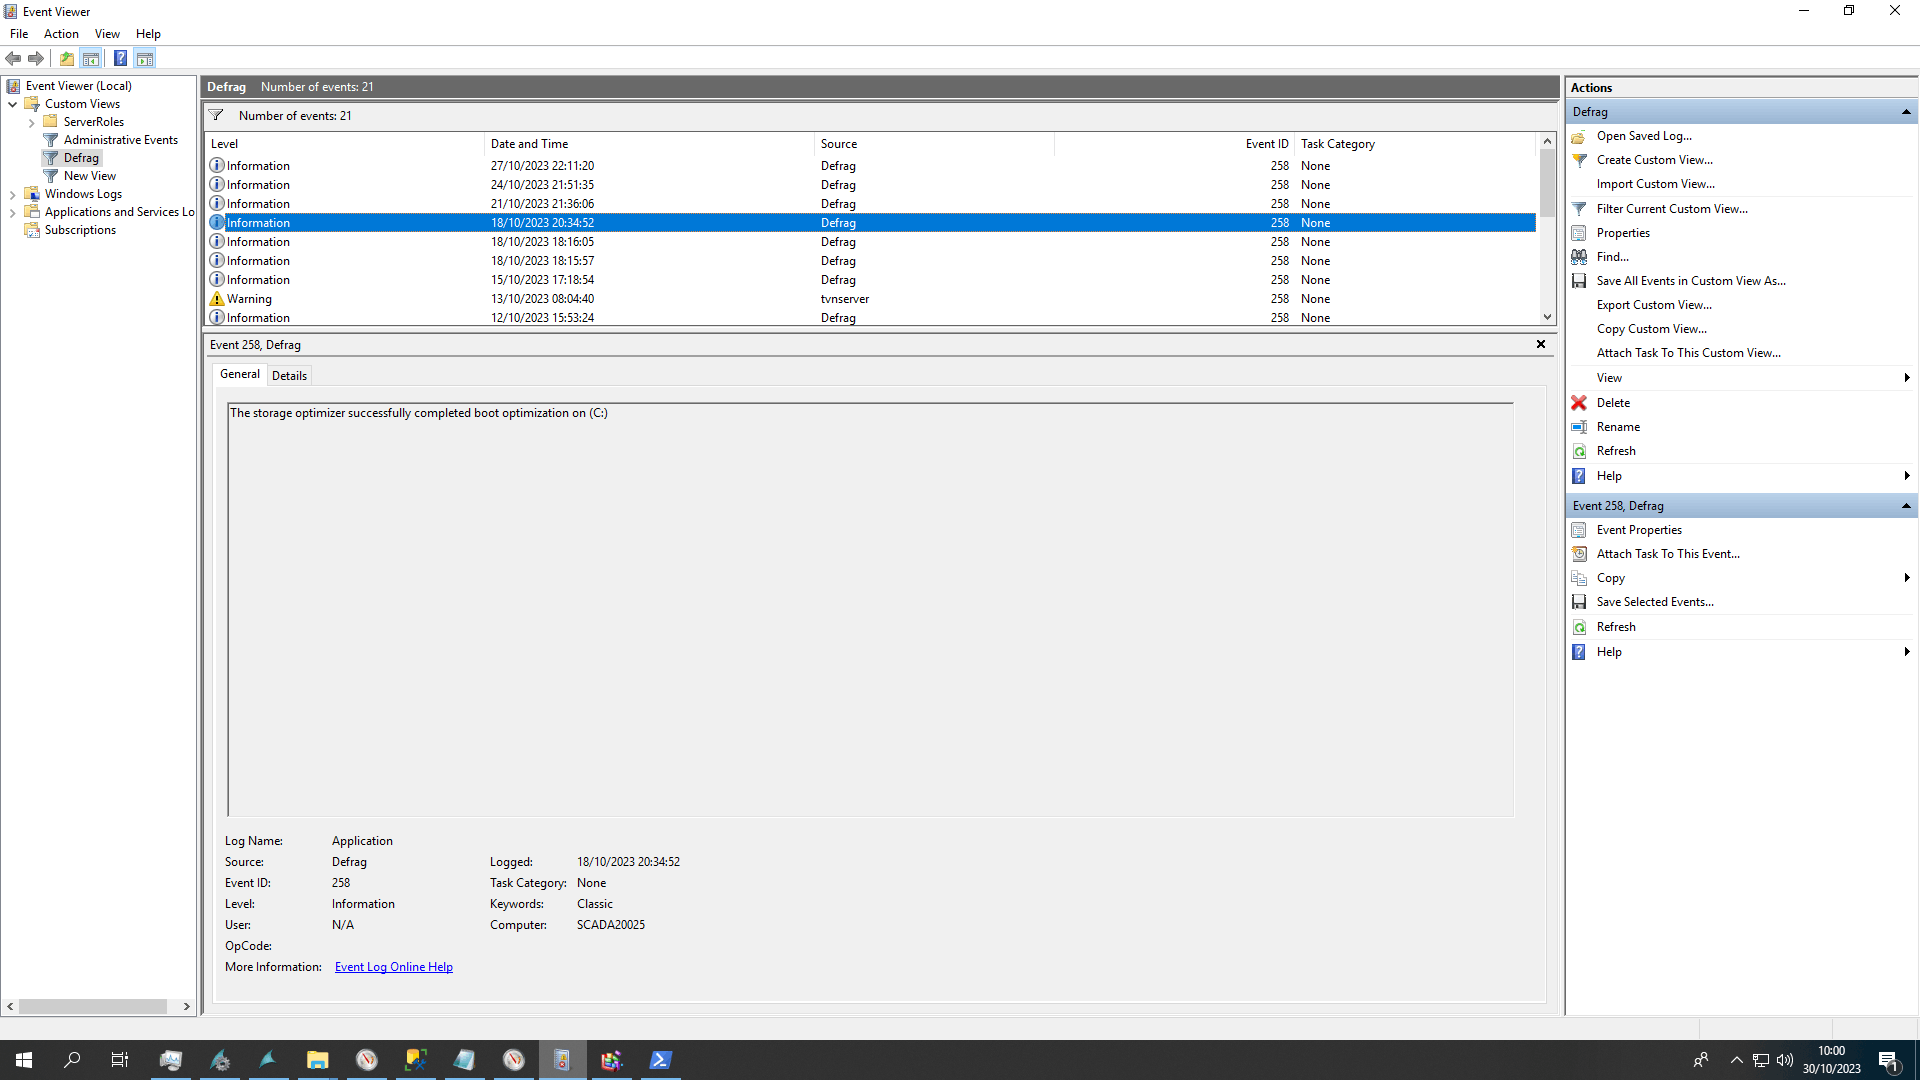Click the event description text box
The width and height of the screenshot is (1920, 1080).
click(870, 610)
